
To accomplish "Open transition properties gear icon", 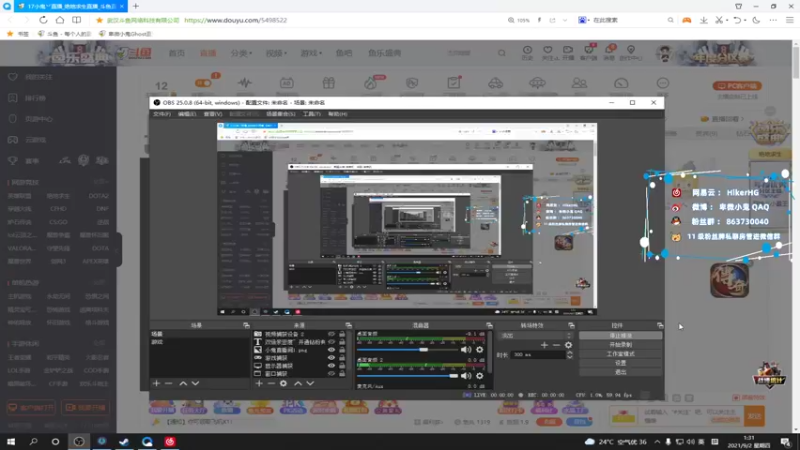I will coord(568,345).
